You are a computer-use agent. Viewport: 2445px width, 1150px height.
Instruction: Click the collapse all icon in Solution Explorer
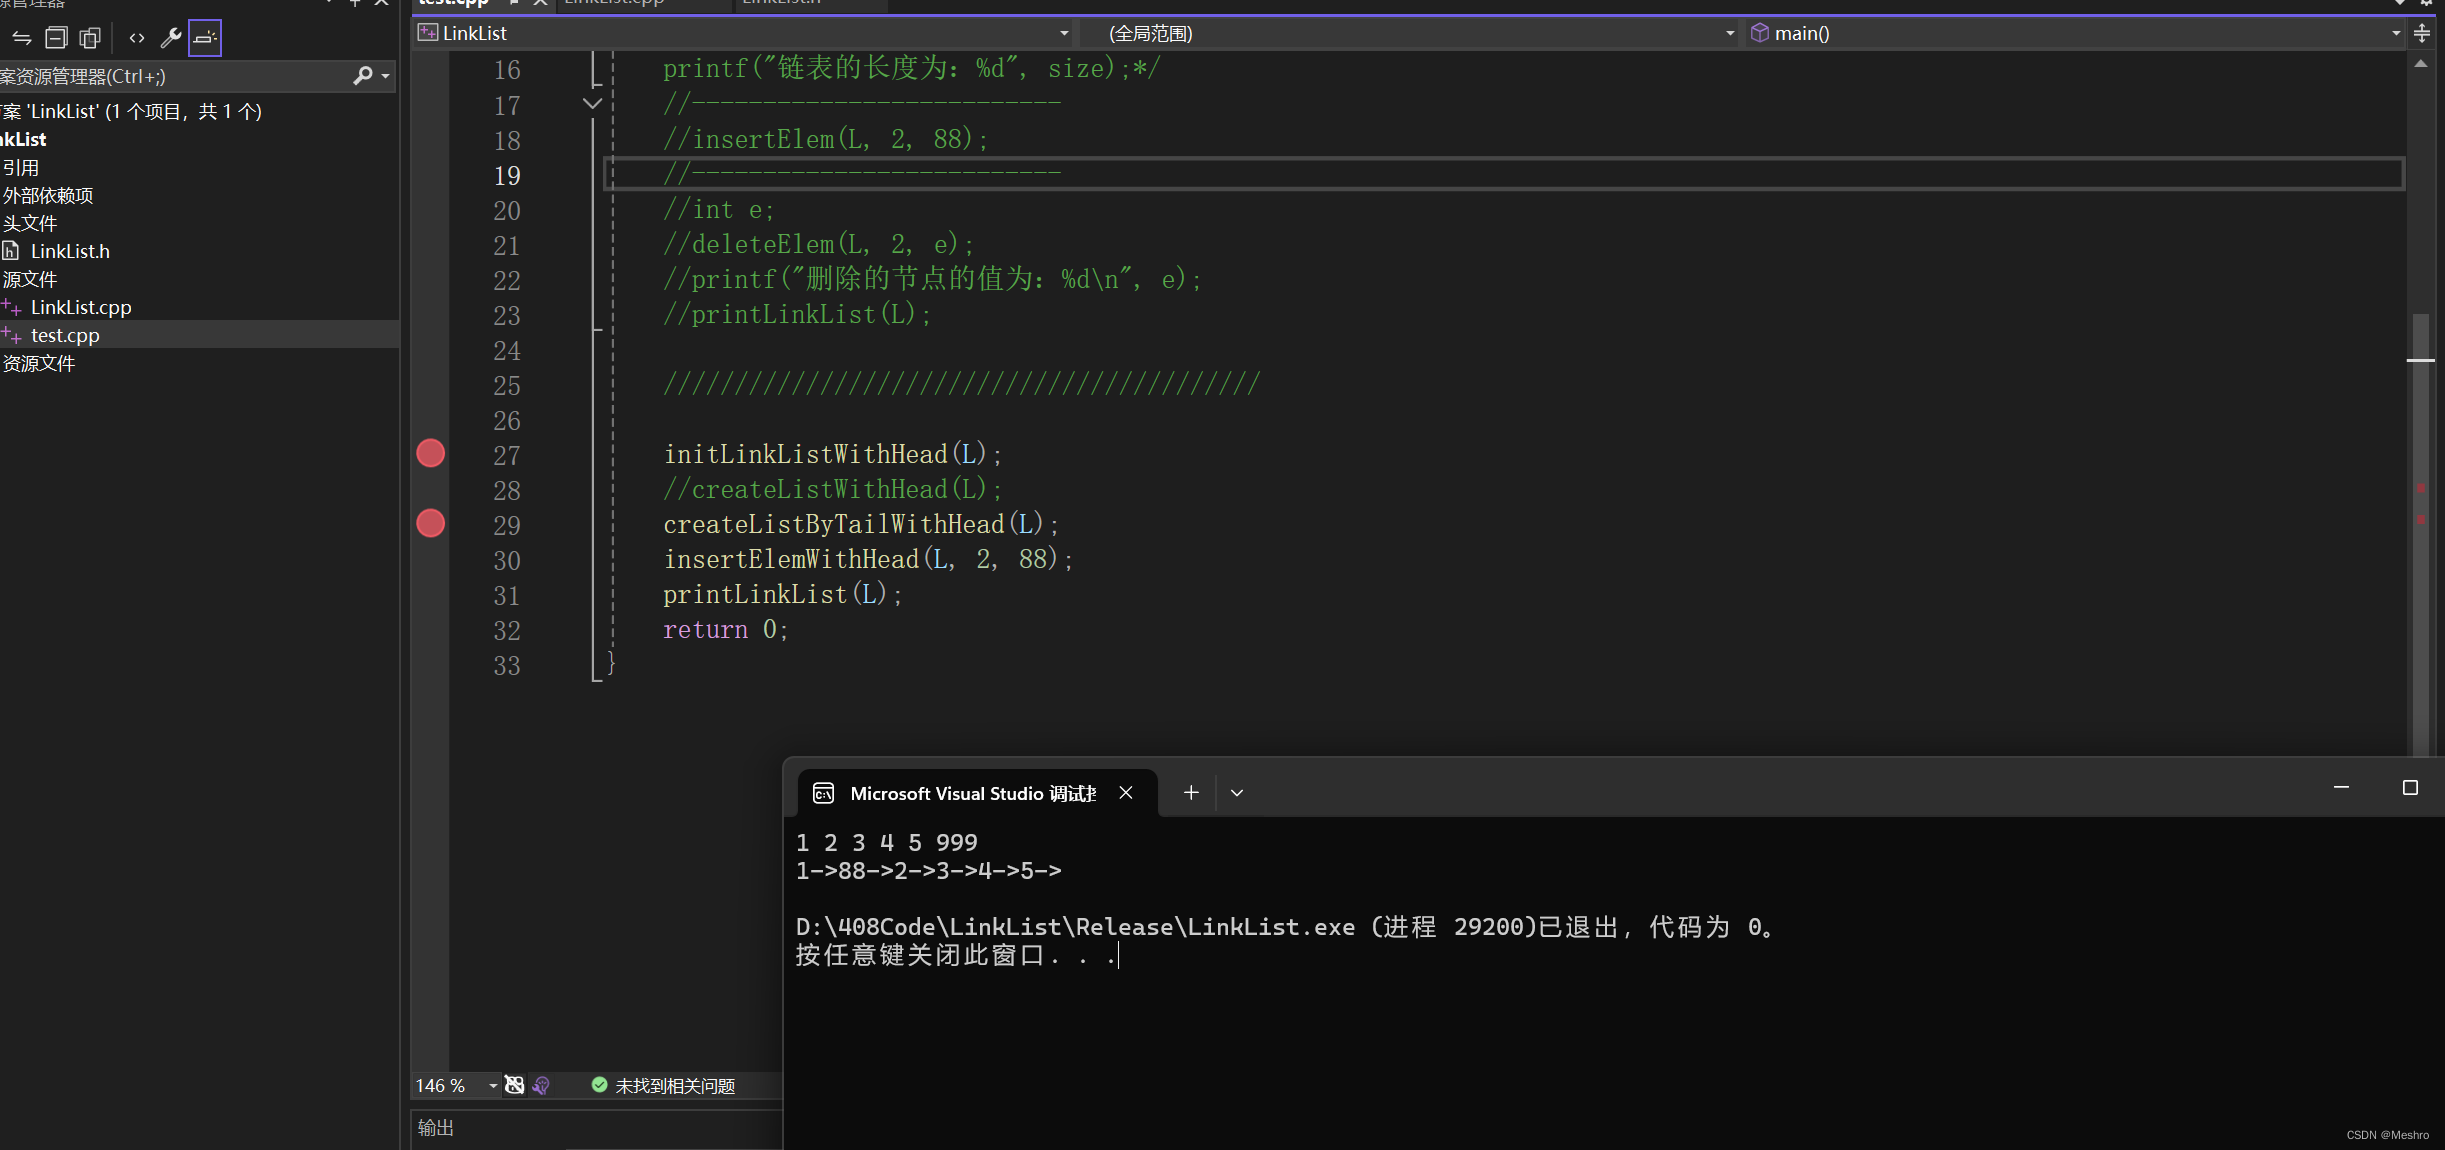56,38
